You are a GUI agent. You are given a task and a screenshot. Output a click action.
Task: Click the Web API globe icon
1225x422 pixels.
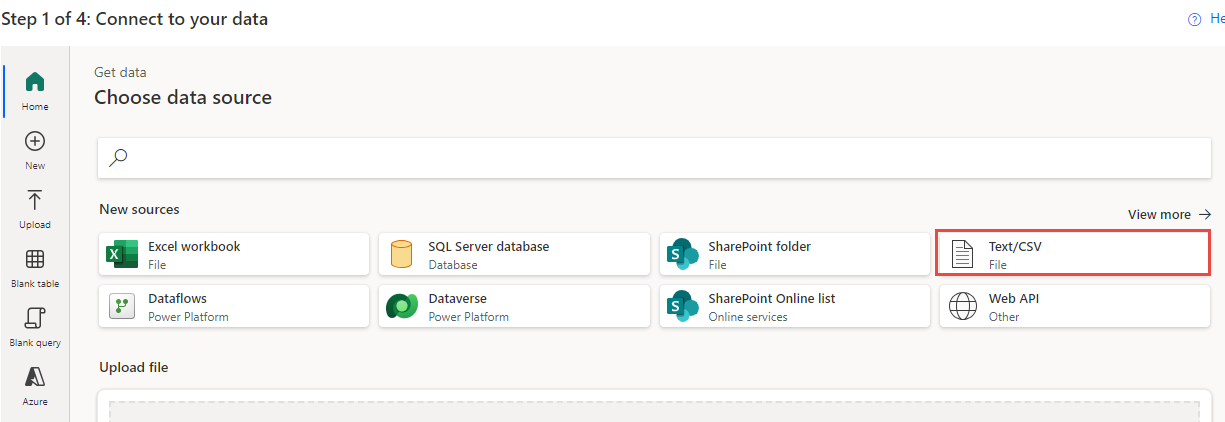point(962,306)
